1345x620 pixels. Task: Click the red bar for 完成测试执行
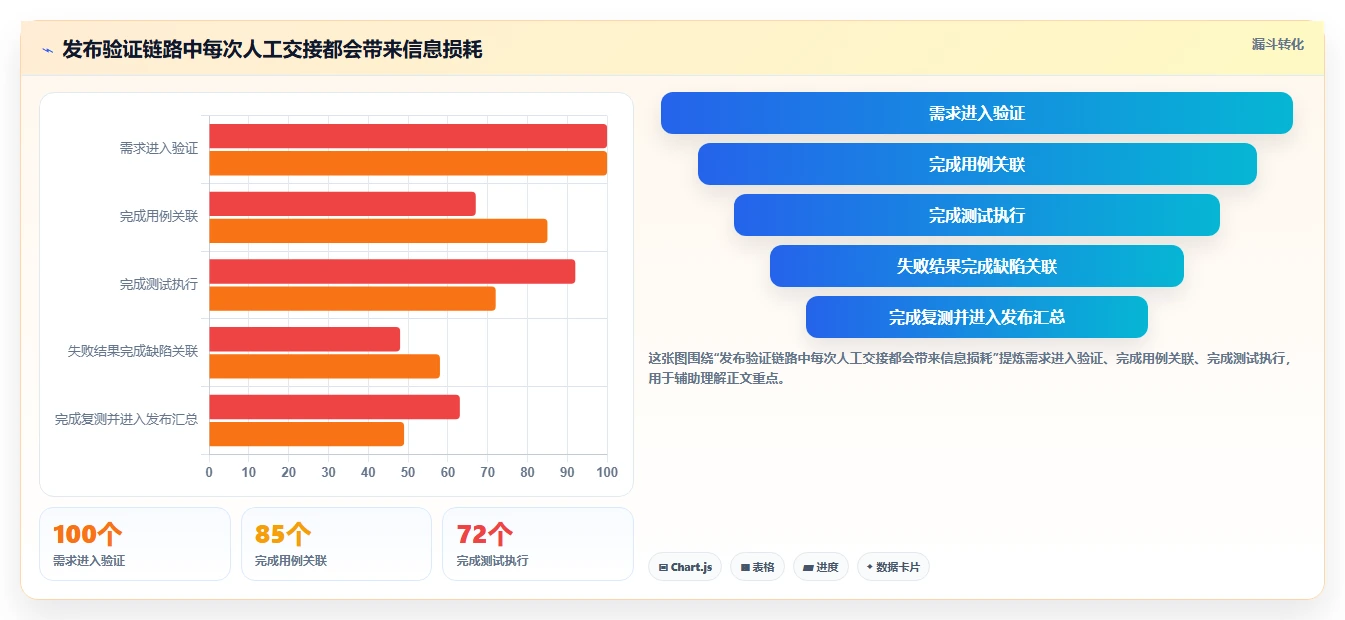pyautogui.click(x=392, y=271)
